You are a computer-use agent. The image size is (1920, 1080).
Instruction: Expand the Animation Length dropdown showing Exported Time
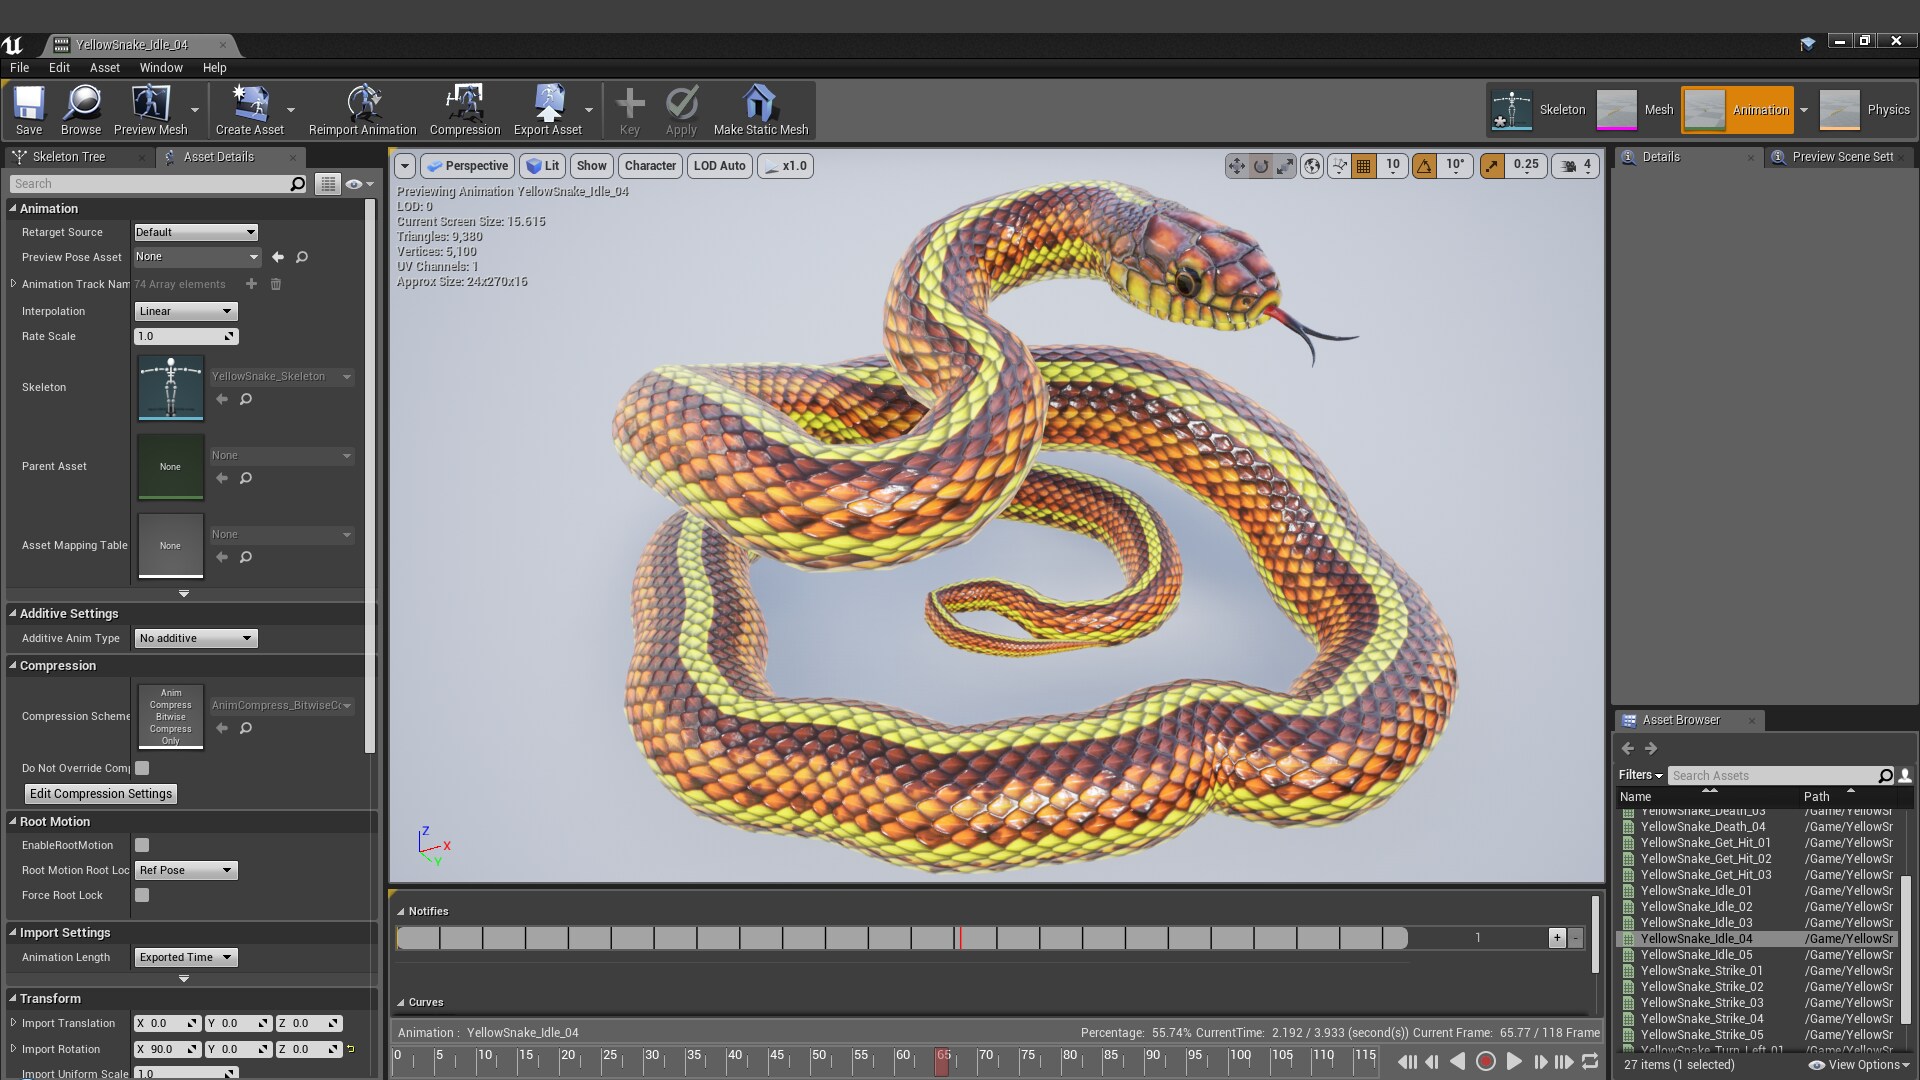click(185, 957)
